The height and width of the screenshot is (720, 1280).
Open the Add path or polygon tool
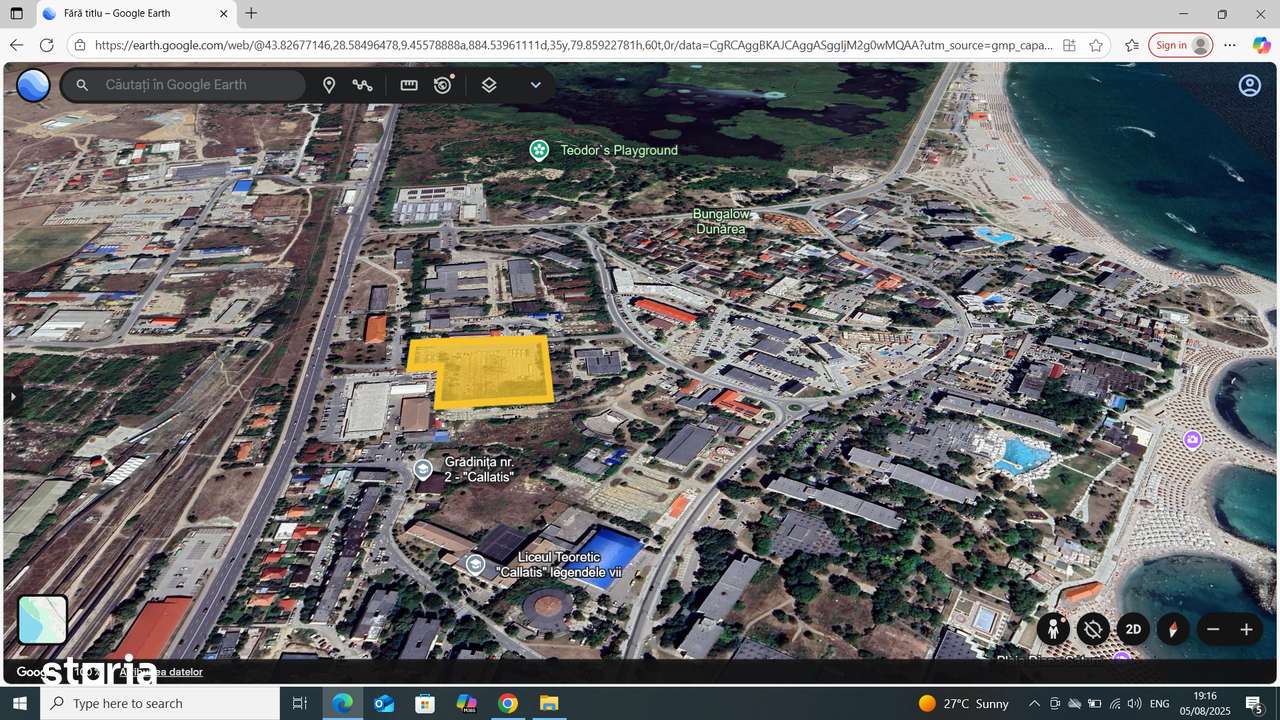pyautogui.click(x=363, y=84)
